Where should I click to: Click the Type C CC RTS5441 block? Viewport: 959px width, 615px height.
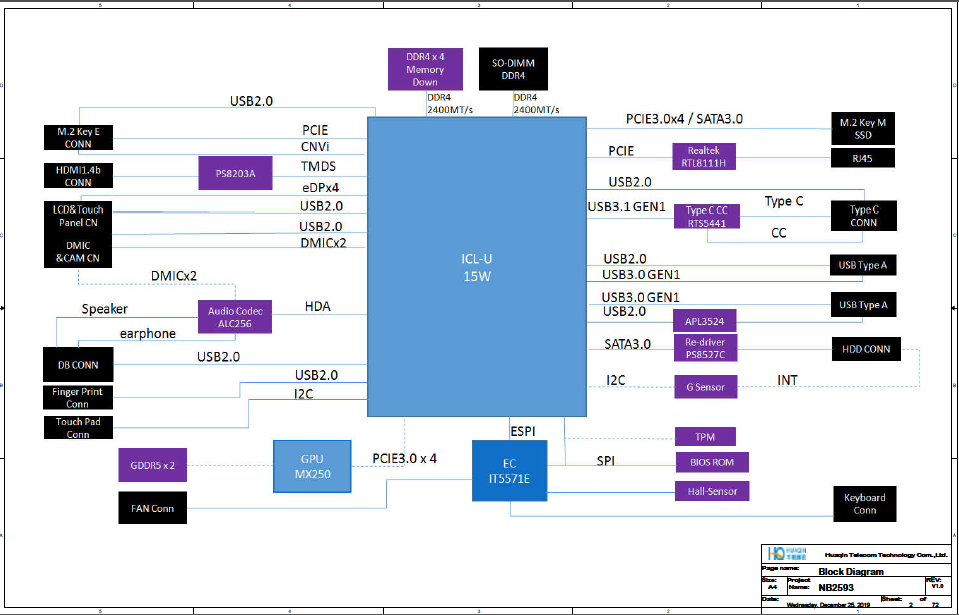(x=707, y=216)
